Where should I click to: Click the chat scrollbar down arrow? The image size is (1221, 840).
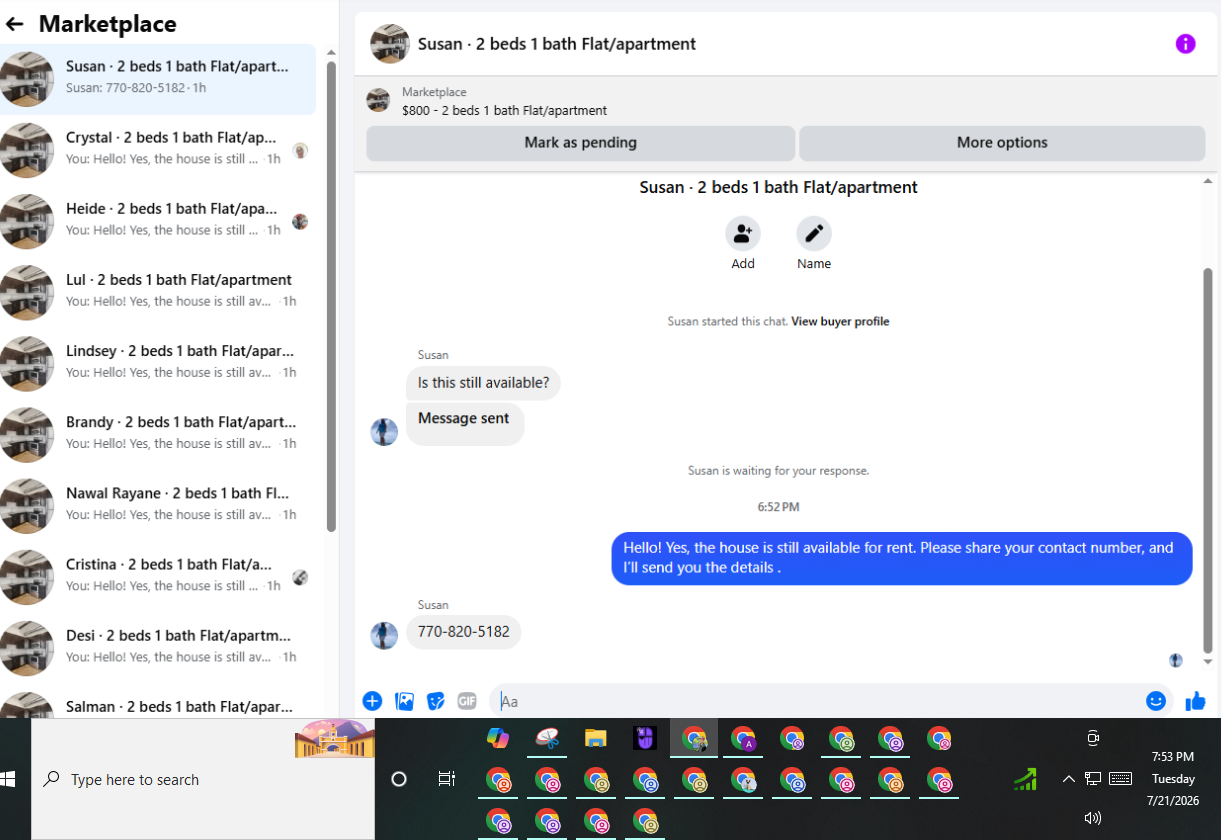[1207, 662]
